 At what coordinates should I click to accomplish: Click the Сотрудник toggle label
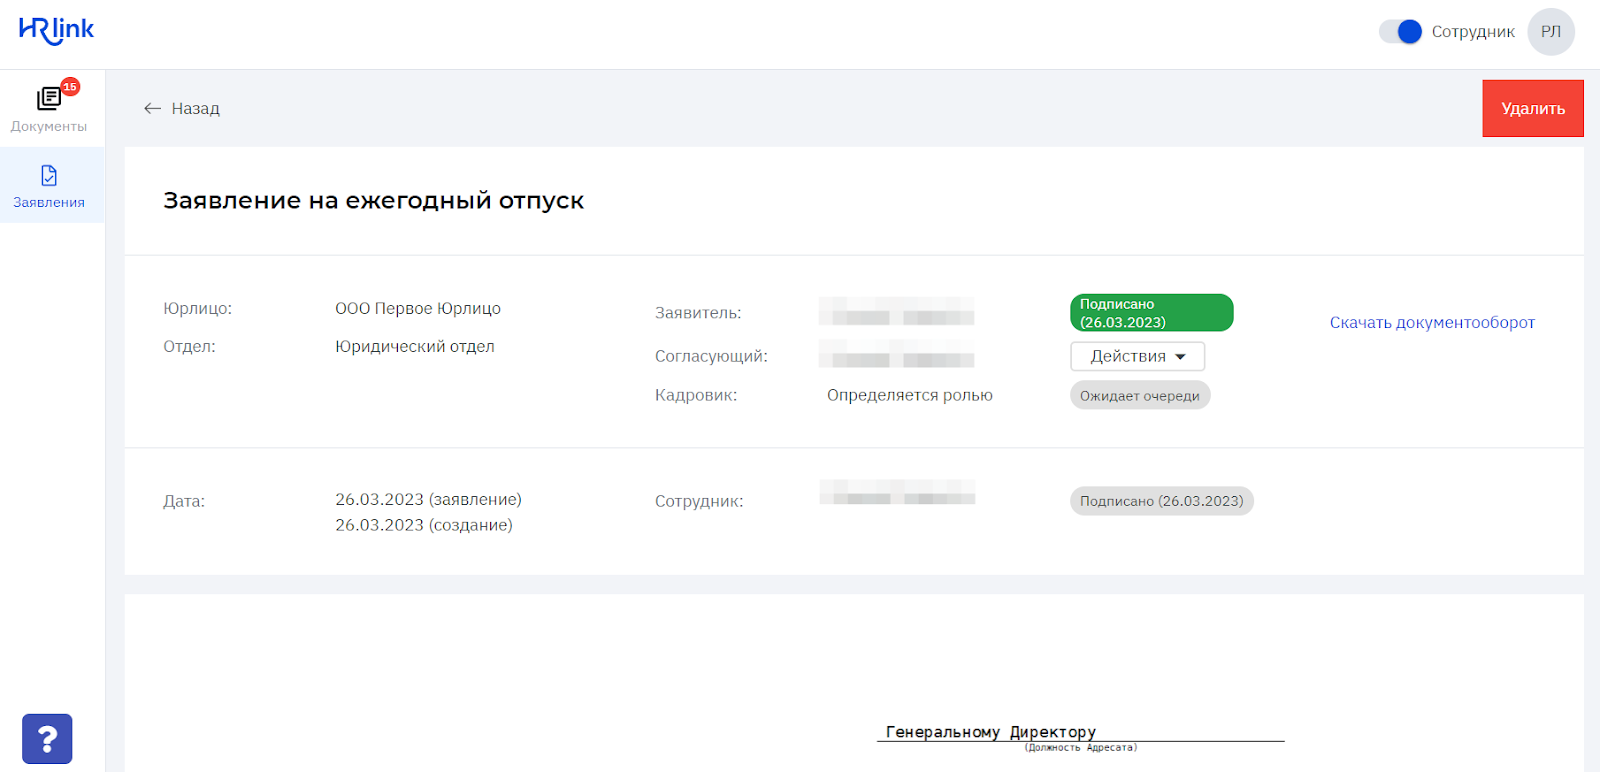1473,32
